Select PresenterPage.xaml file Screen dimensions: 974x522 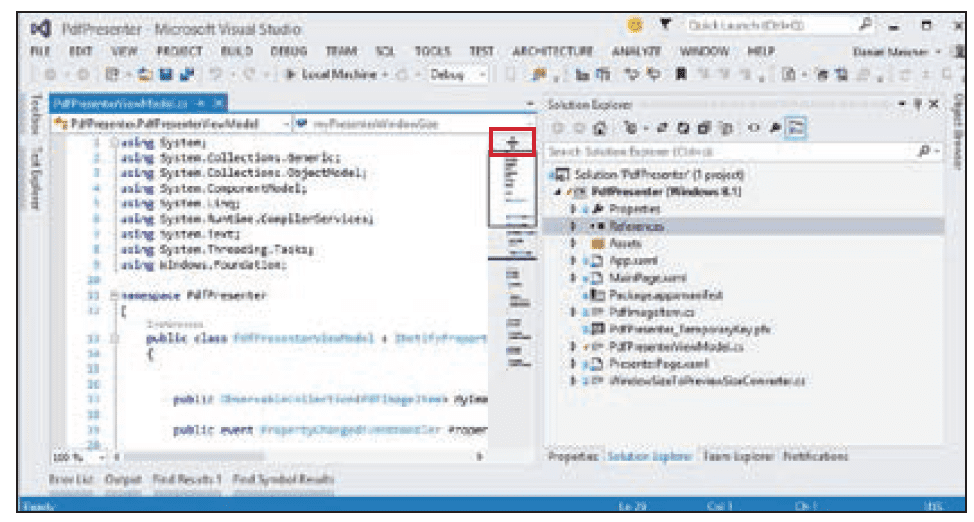(658, 364)
